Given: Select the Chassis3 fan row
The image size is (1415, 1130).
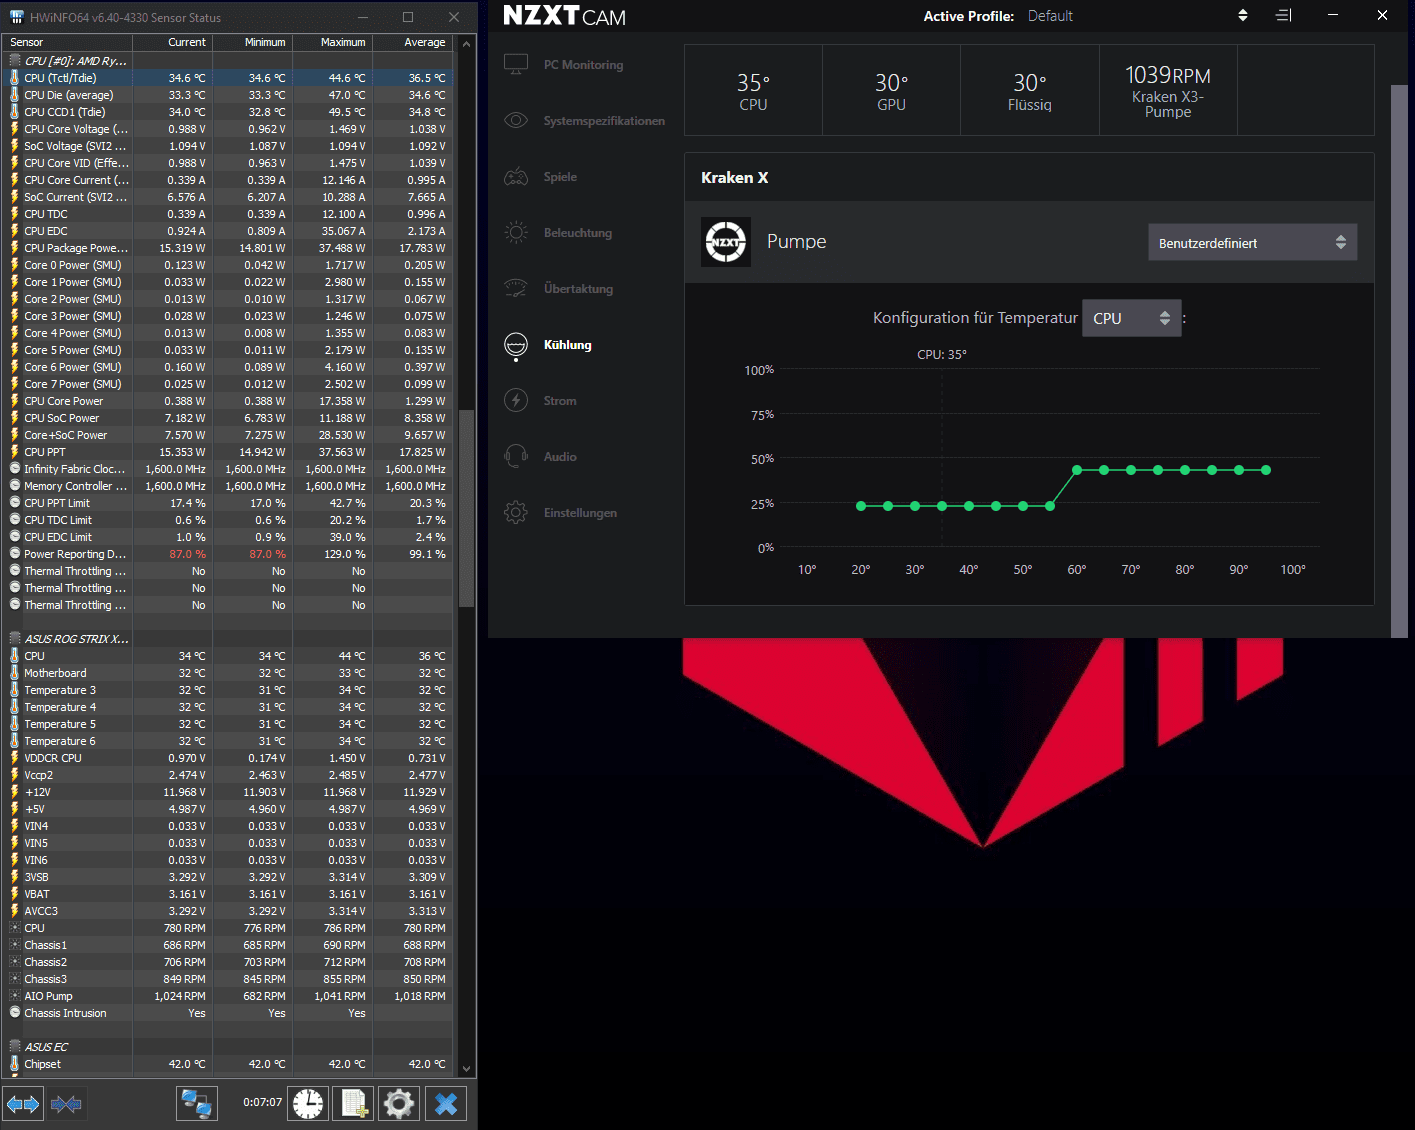Looking at the screenshot, I should pyautogui.click(x=228, y=979).
